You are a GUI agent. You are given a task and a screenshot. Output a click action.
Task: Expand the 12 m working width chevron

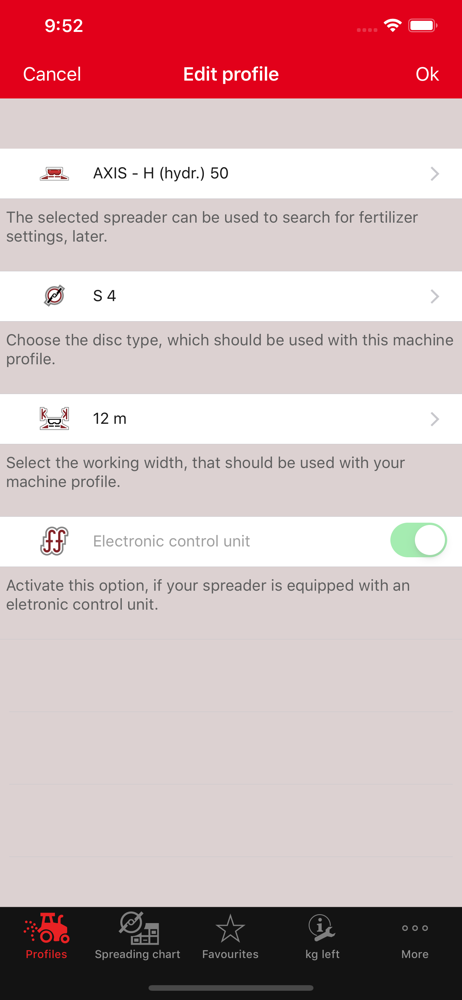coord(435,419)
